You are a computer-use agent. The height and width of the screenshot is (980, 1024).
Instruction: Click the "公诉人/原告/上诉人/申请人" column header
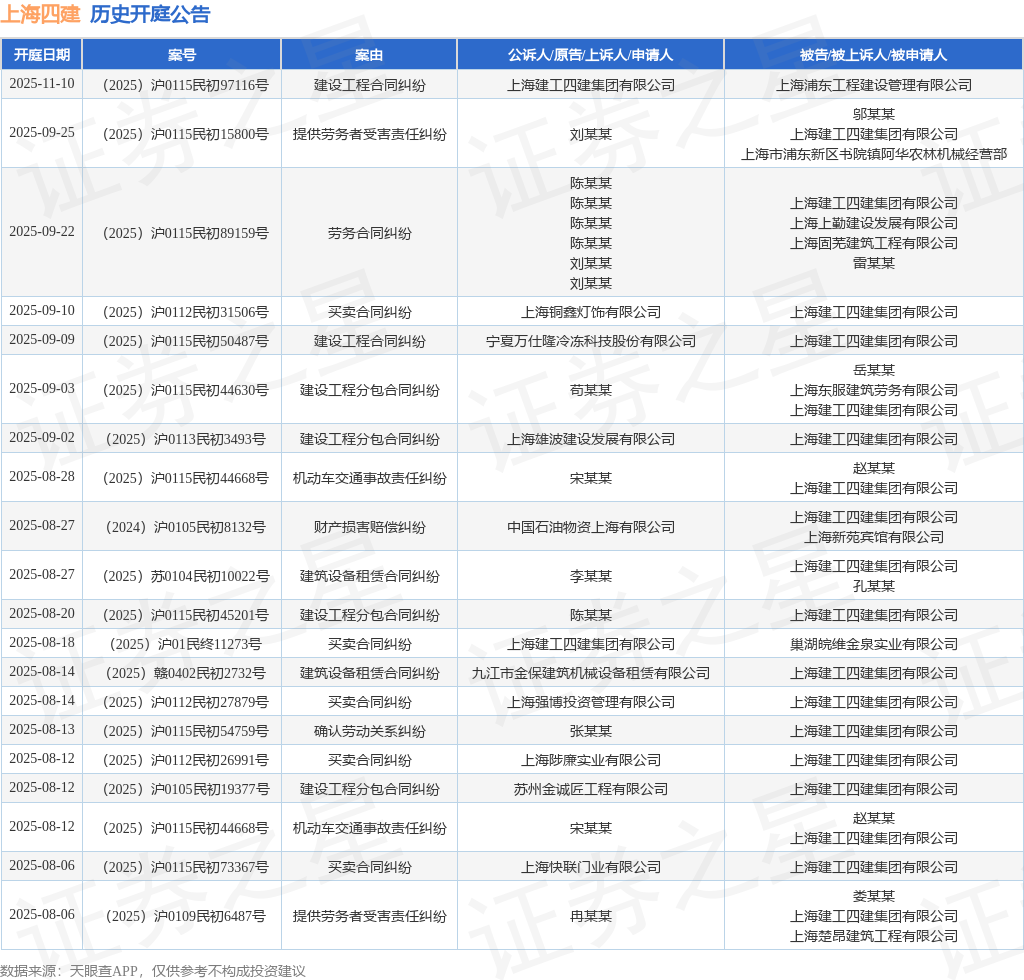point(590,55)
